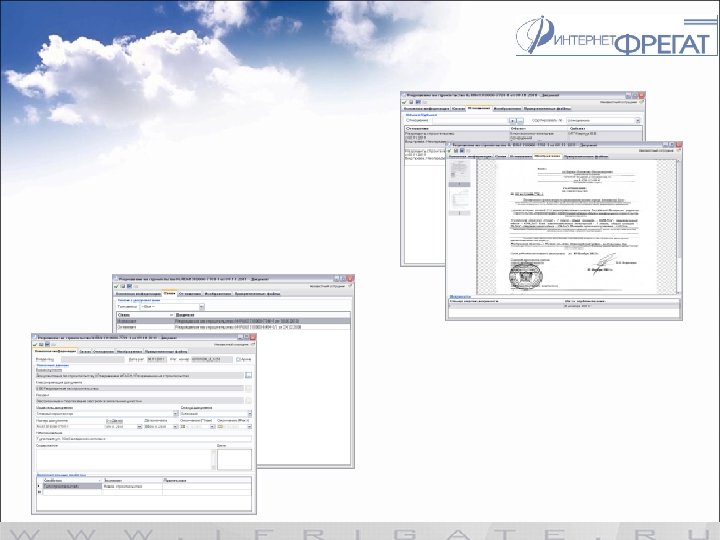720x540 pixels.
Task: Click the Наименование input field in main window
Action: coord(144,439)
